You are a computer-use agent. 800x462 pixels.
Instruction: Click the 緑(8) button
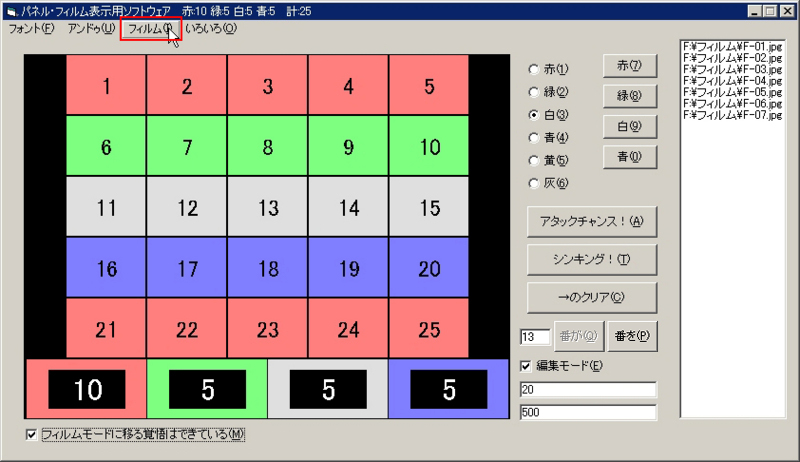point(630,96)
